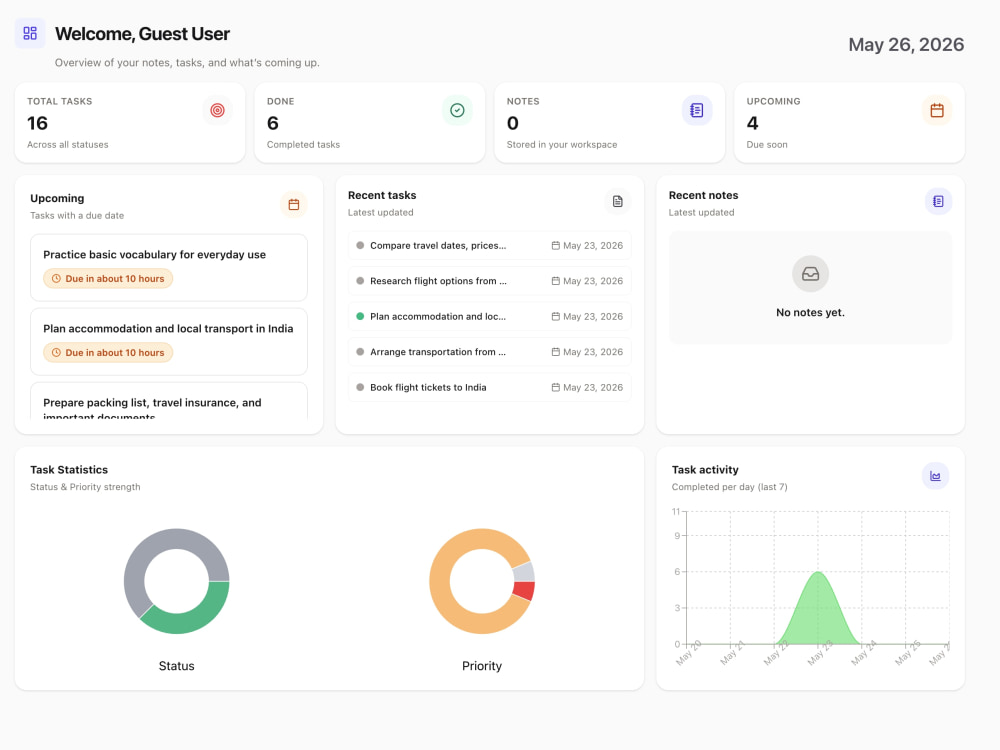Click the notebook icon in Recent notes panel

938,202
